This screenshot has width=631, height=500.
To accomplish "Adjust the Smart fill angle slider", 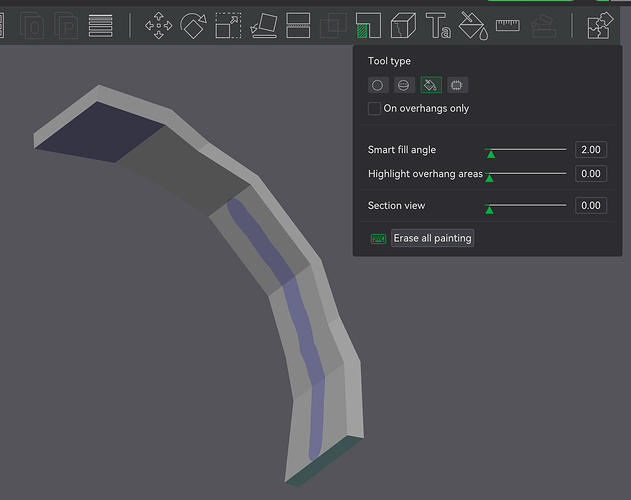I will click(x=526, y=150).
